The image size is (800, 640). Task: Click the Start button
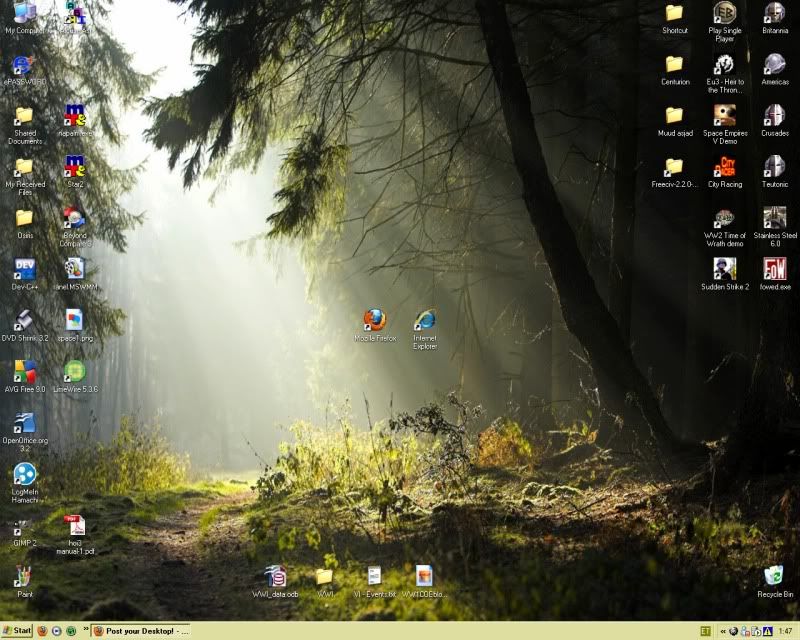click(17, 631)
